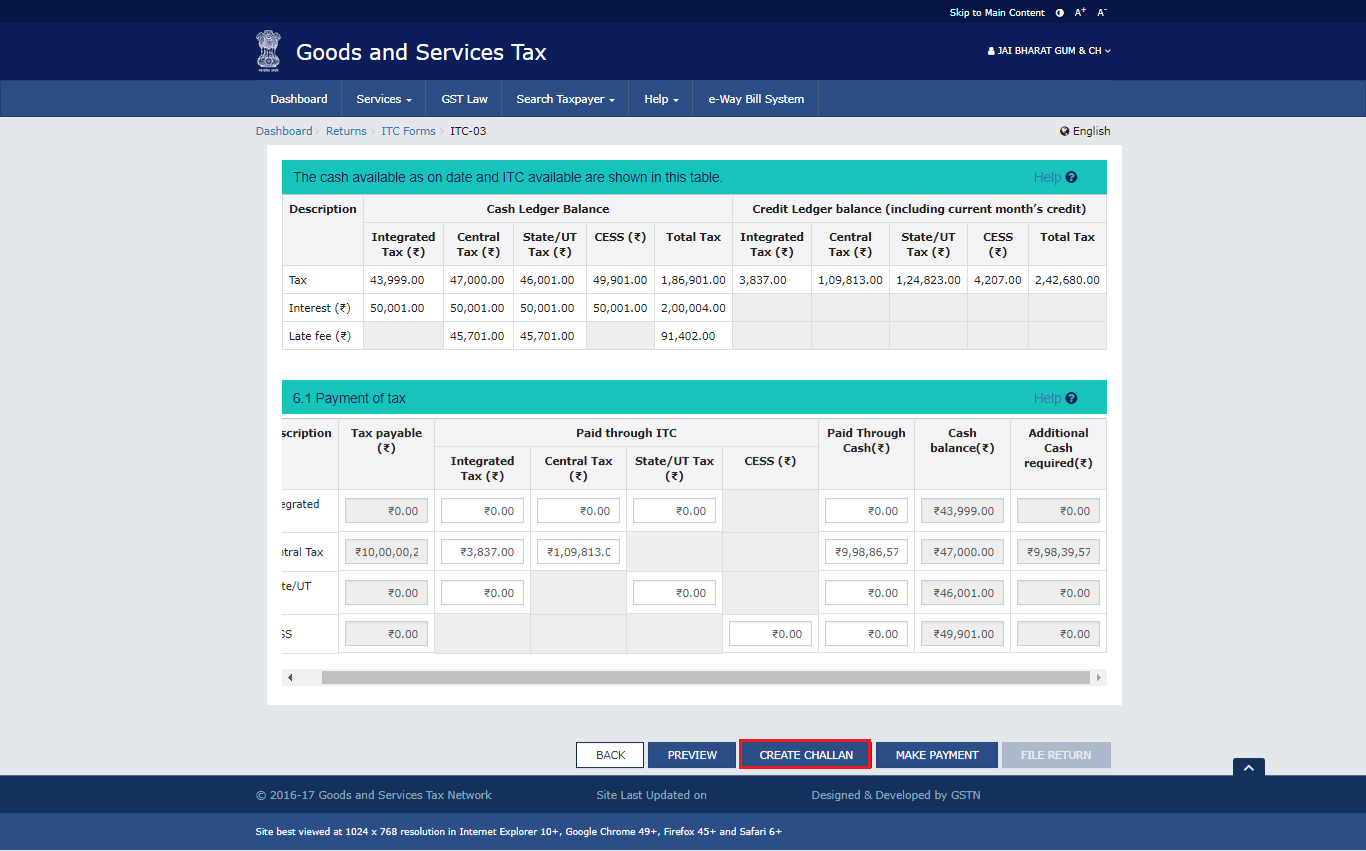Click Cash balance field showing ₹49,901.00
The height and width of the screenshot is (851, 1366).
[962, 634]
